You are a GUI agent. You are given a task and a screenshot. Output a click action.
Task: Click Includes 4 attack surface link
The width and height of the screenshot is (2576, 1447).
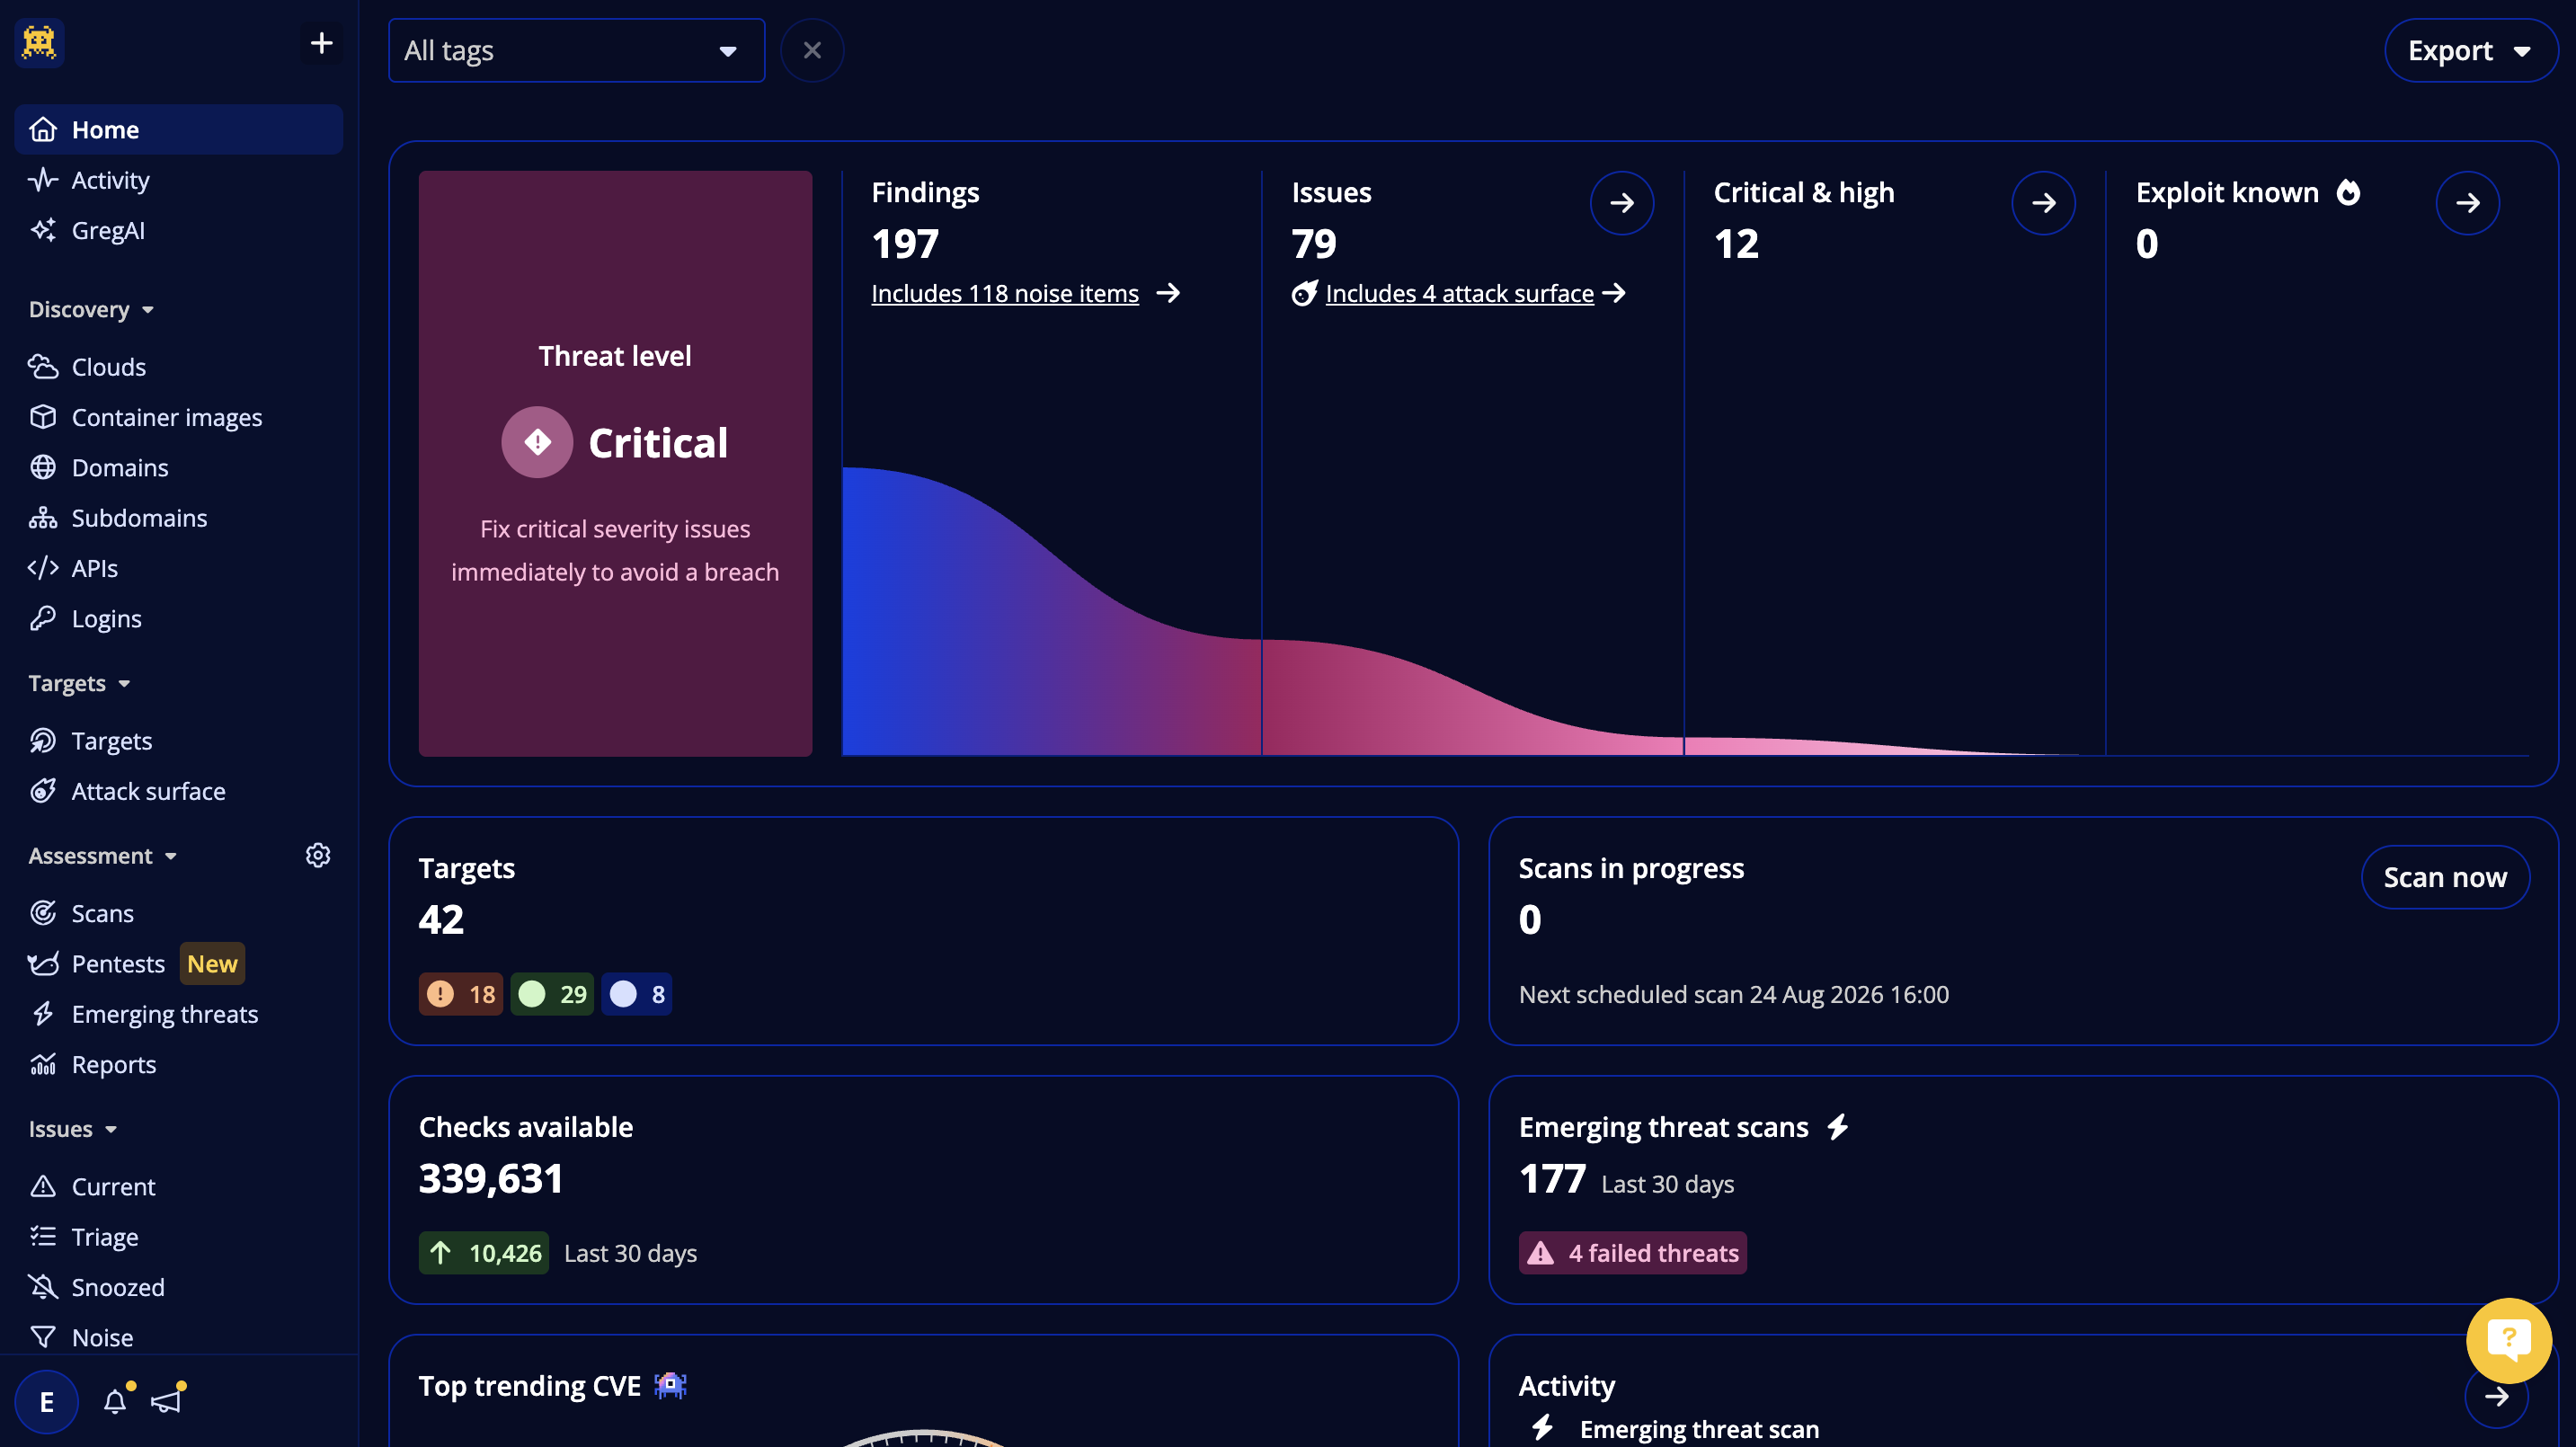1459,293
